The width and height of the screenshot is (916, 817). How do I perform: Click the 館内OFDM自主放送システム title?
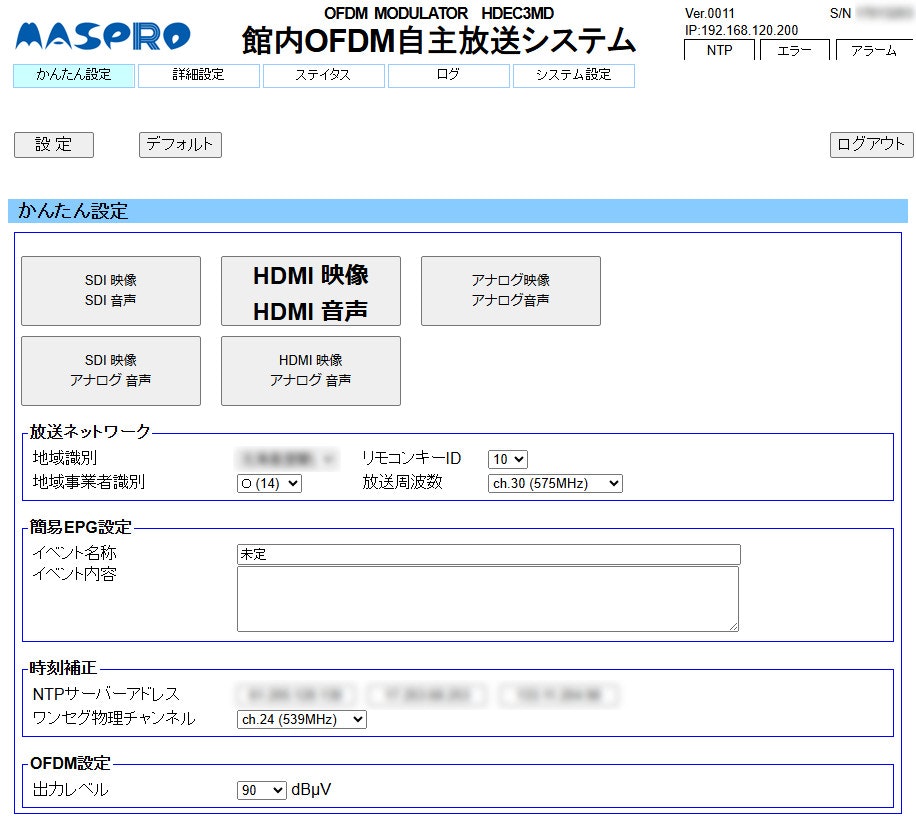438,41
